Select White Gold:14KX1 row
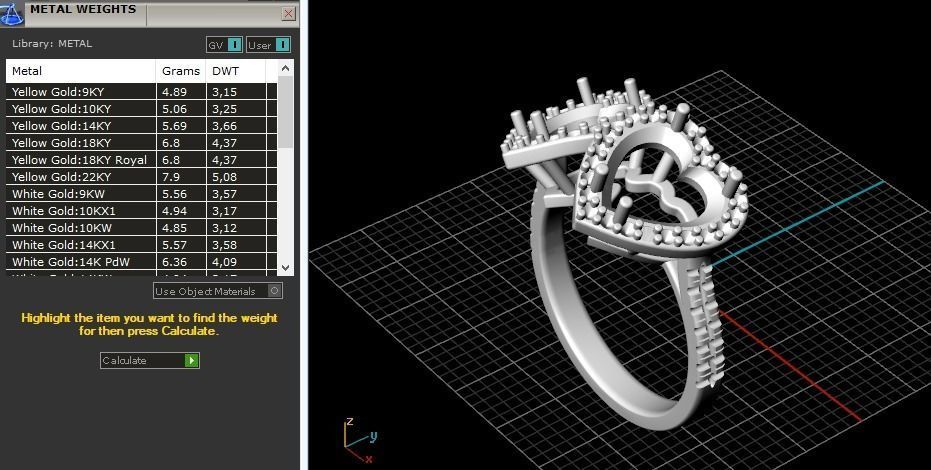 coord(141,244)
